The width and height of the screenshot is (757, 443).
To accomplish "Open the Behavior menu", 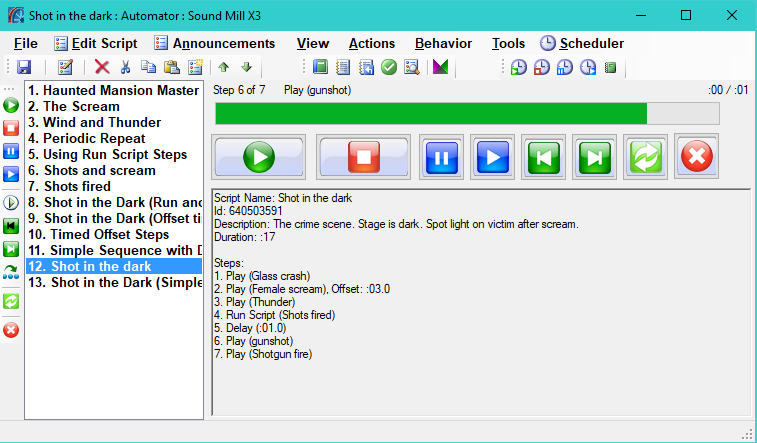I will 443,43.
